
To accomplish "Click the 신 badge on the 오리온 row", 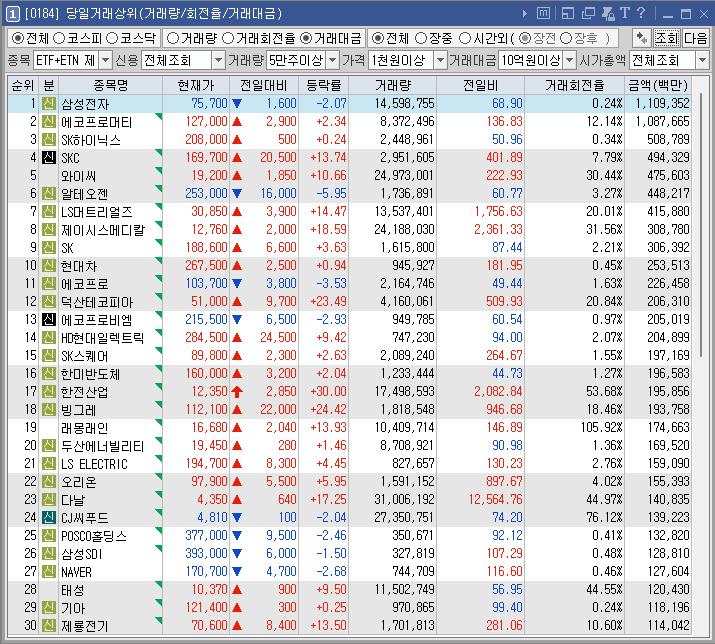I will pos(49,482).
